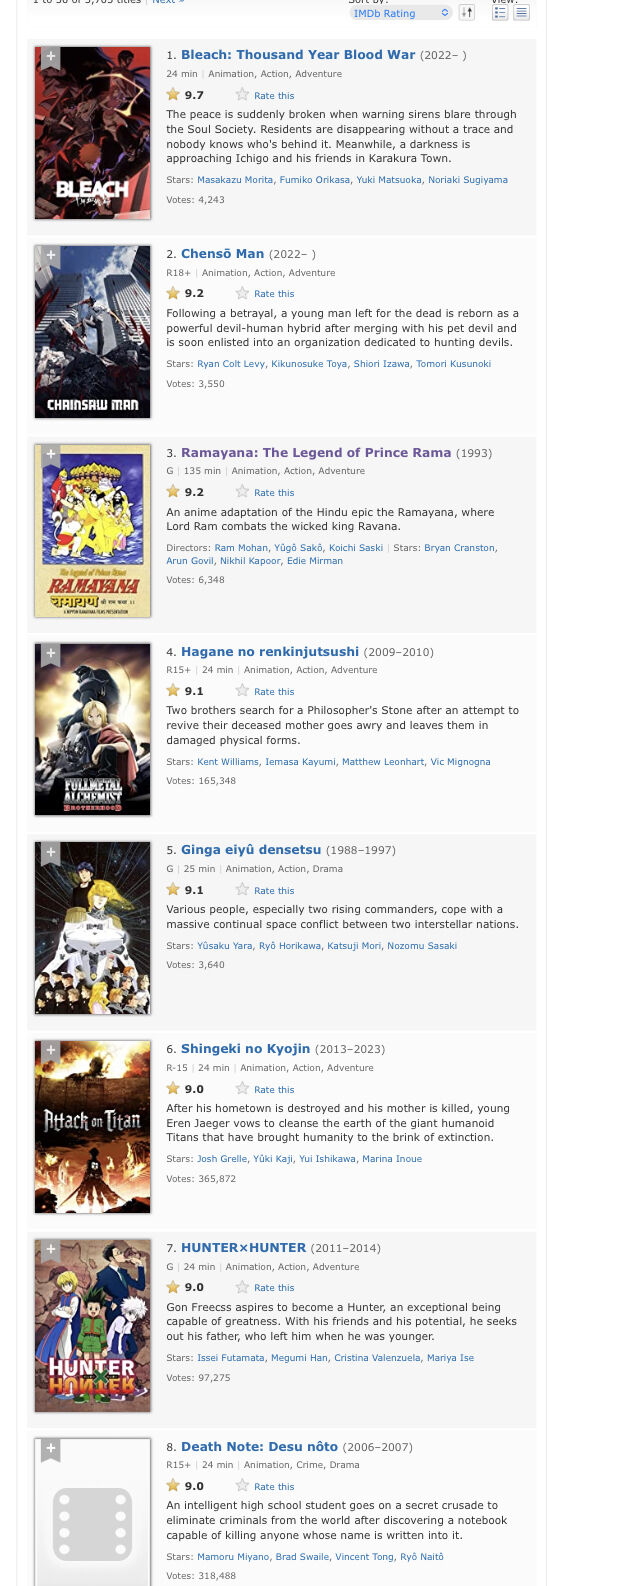Rate Death Note via Rate this star
This screenshot has width=623, height=1586.
pyautogui.click(x=265, y=1486)
